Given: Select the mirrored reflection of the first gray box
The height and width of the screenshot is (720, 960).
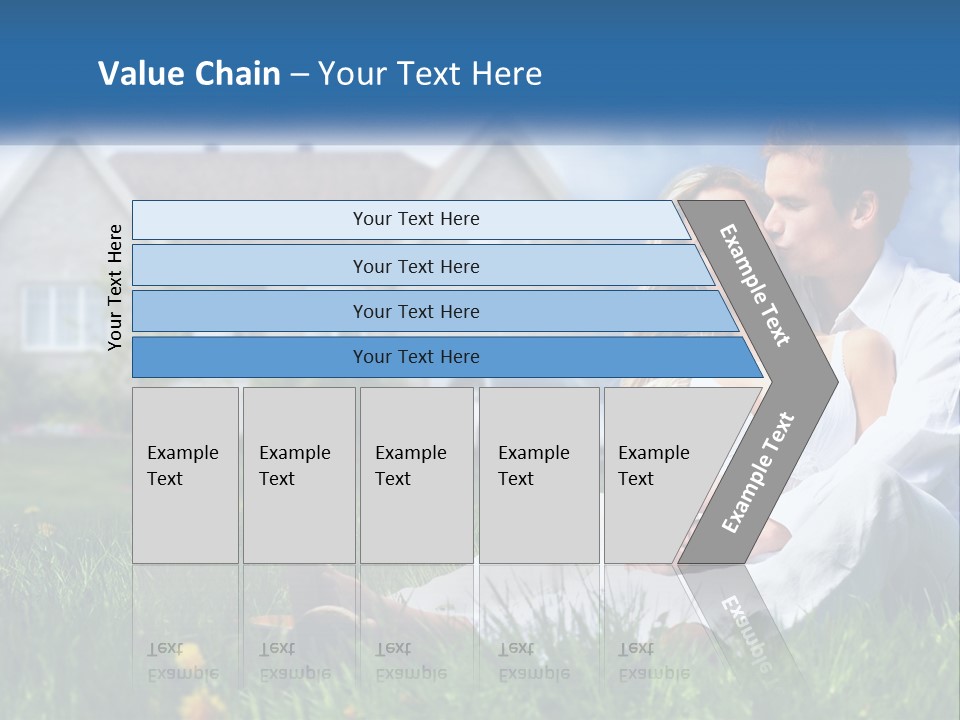Looking at the screenshot, I should pos(186,624).
